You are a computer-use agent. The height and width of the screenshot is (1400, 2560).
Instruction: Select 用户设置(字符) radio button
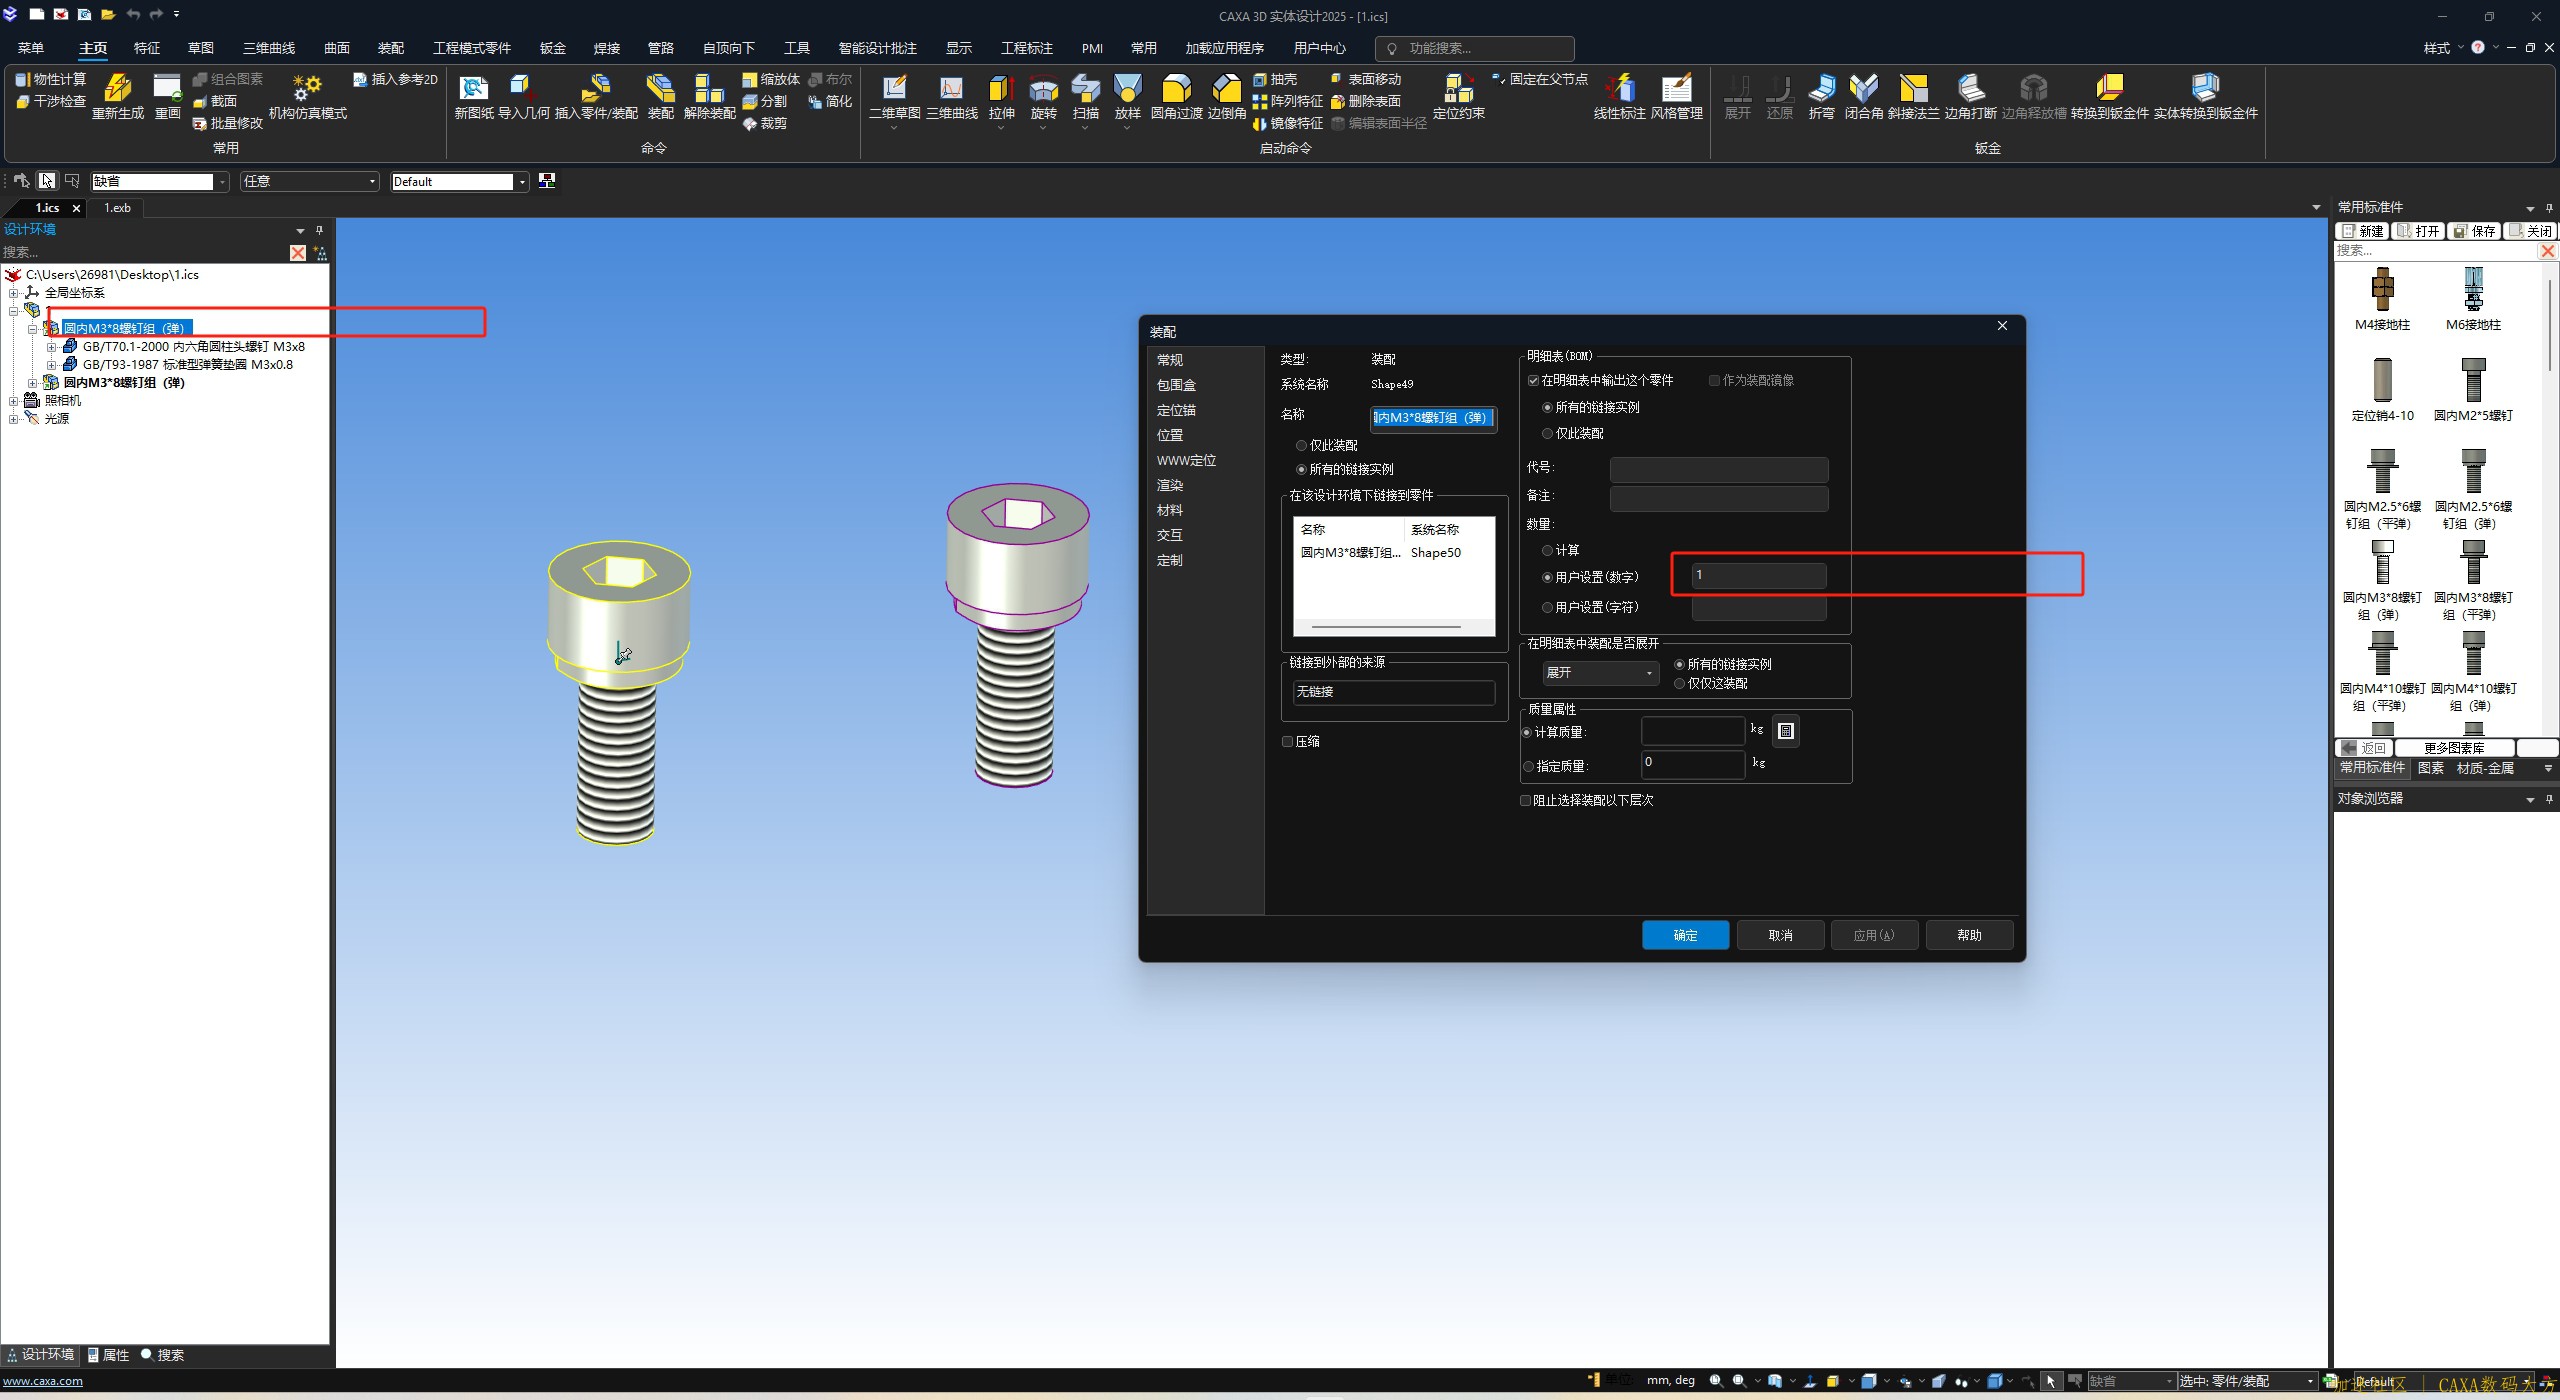click(1547, 607)
